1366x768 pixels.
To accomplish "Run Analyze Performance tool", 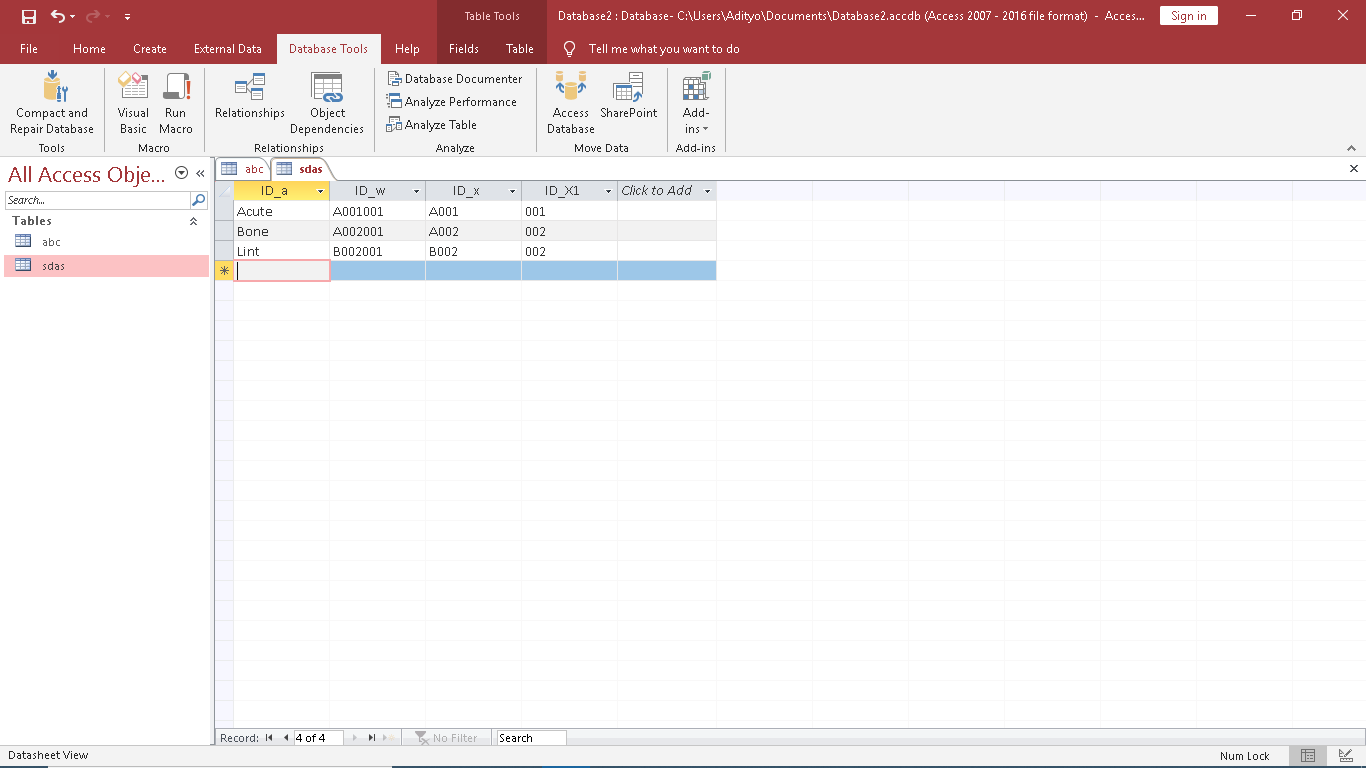I will click(452, 102).
